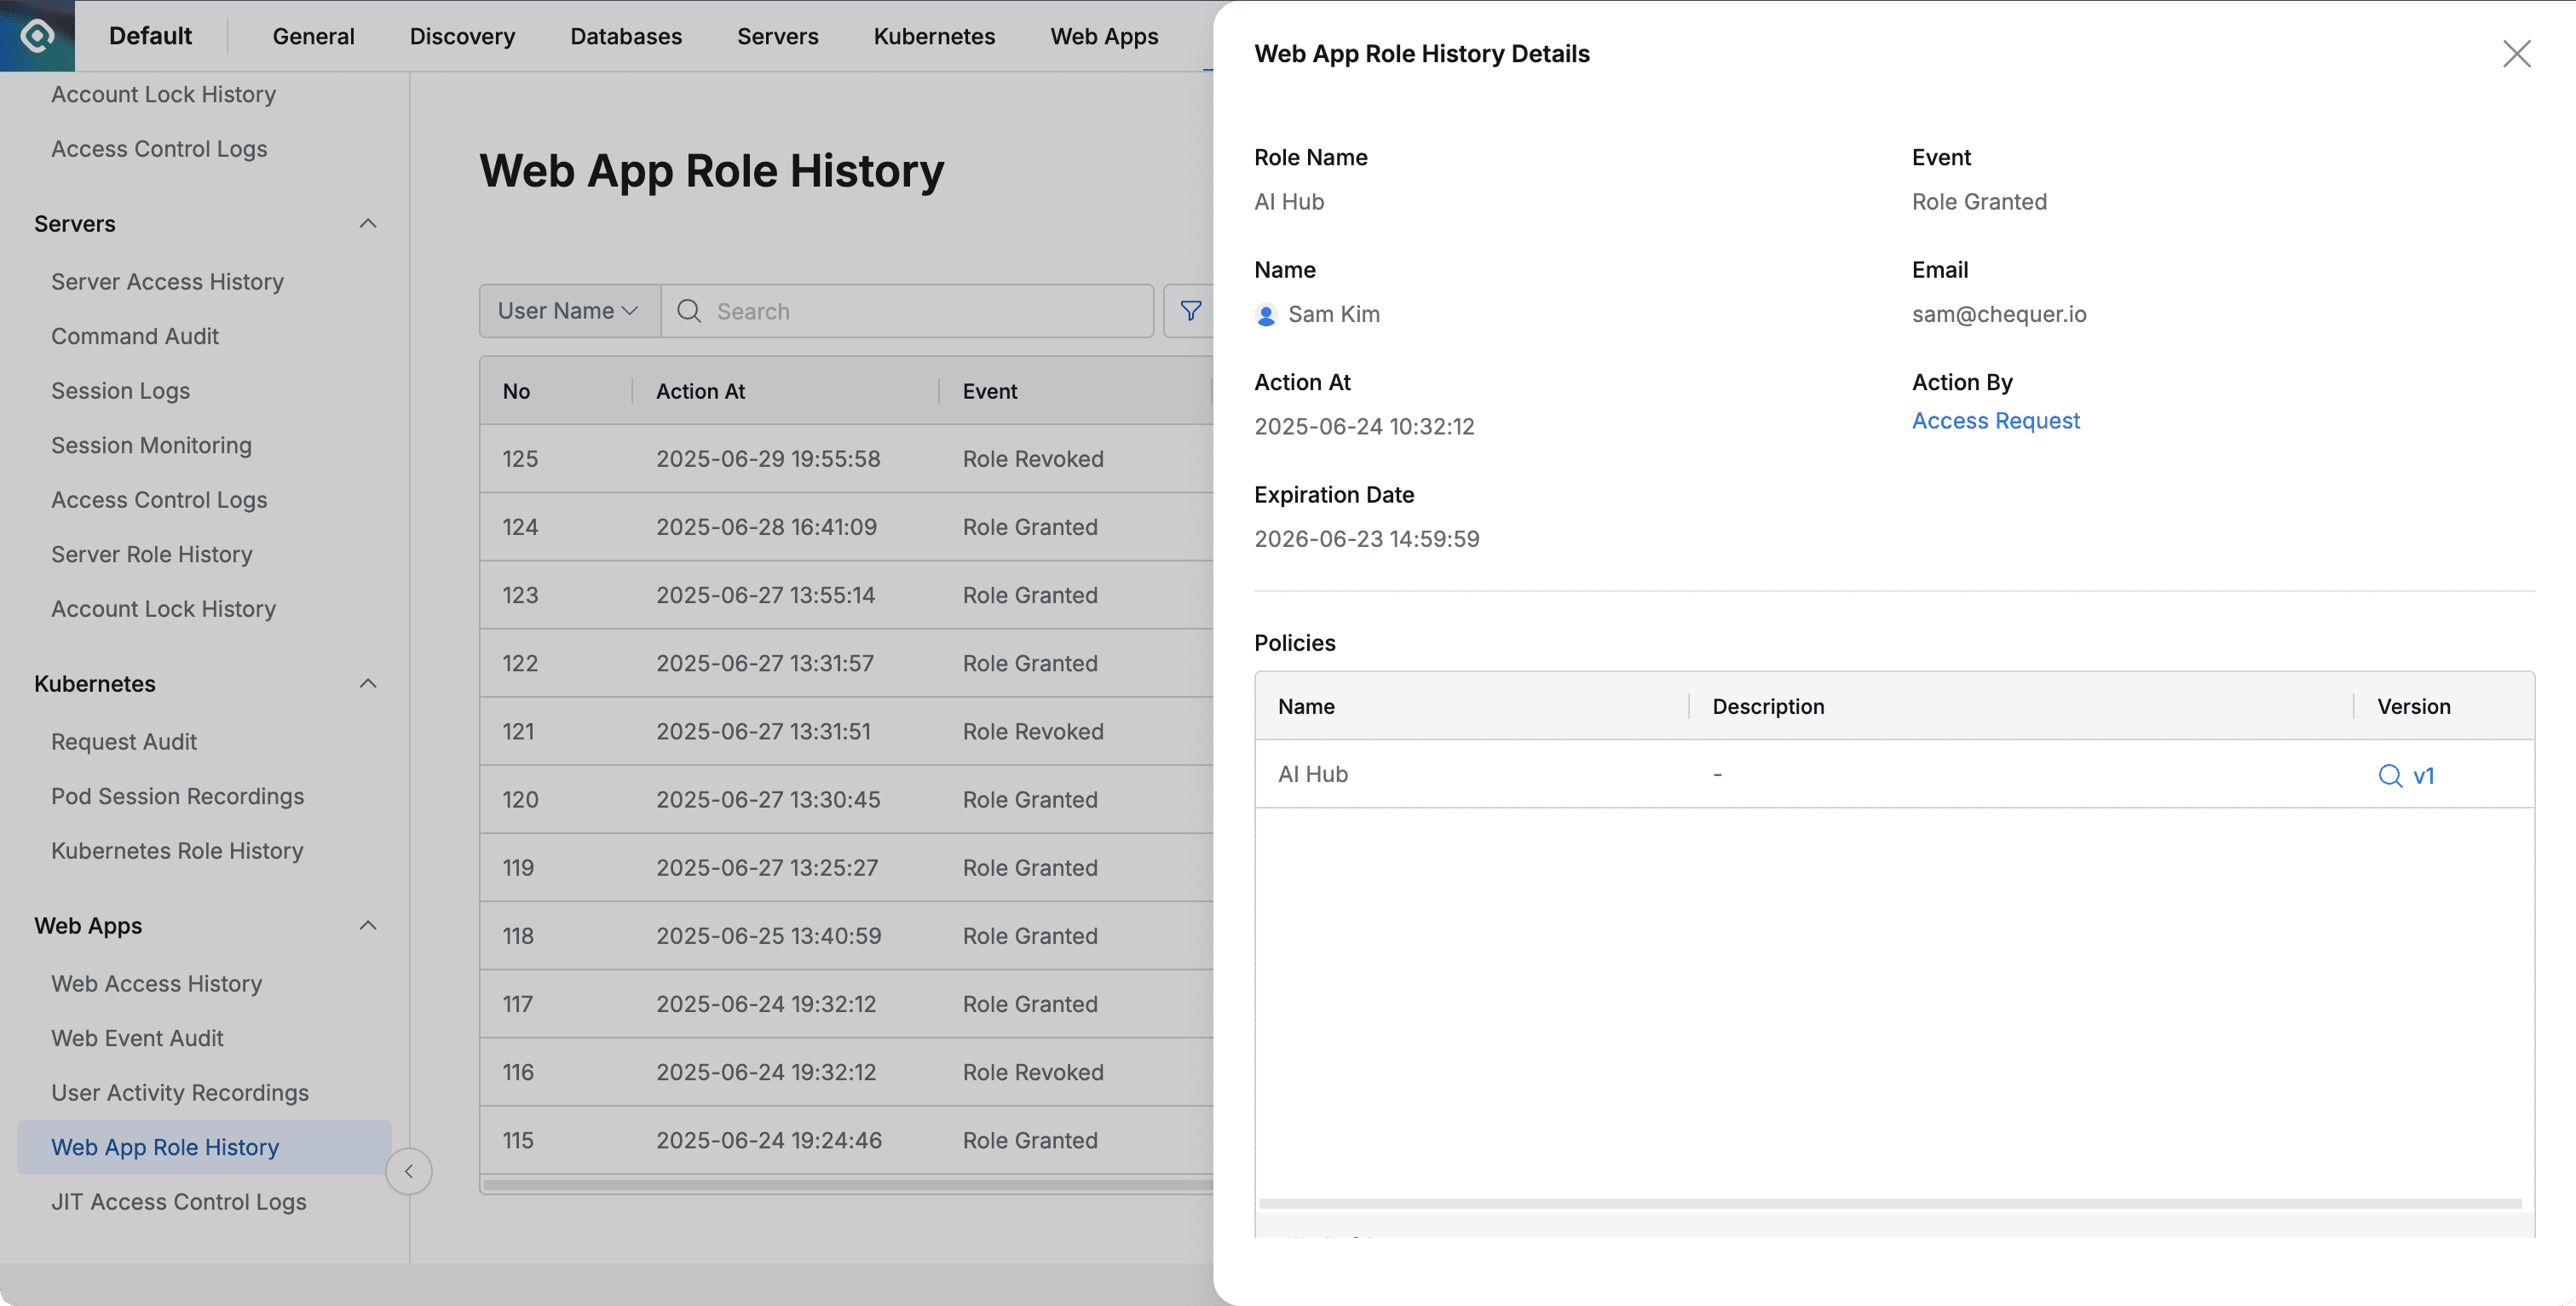Open JIT Access Control Logs

pos(178,1201)
